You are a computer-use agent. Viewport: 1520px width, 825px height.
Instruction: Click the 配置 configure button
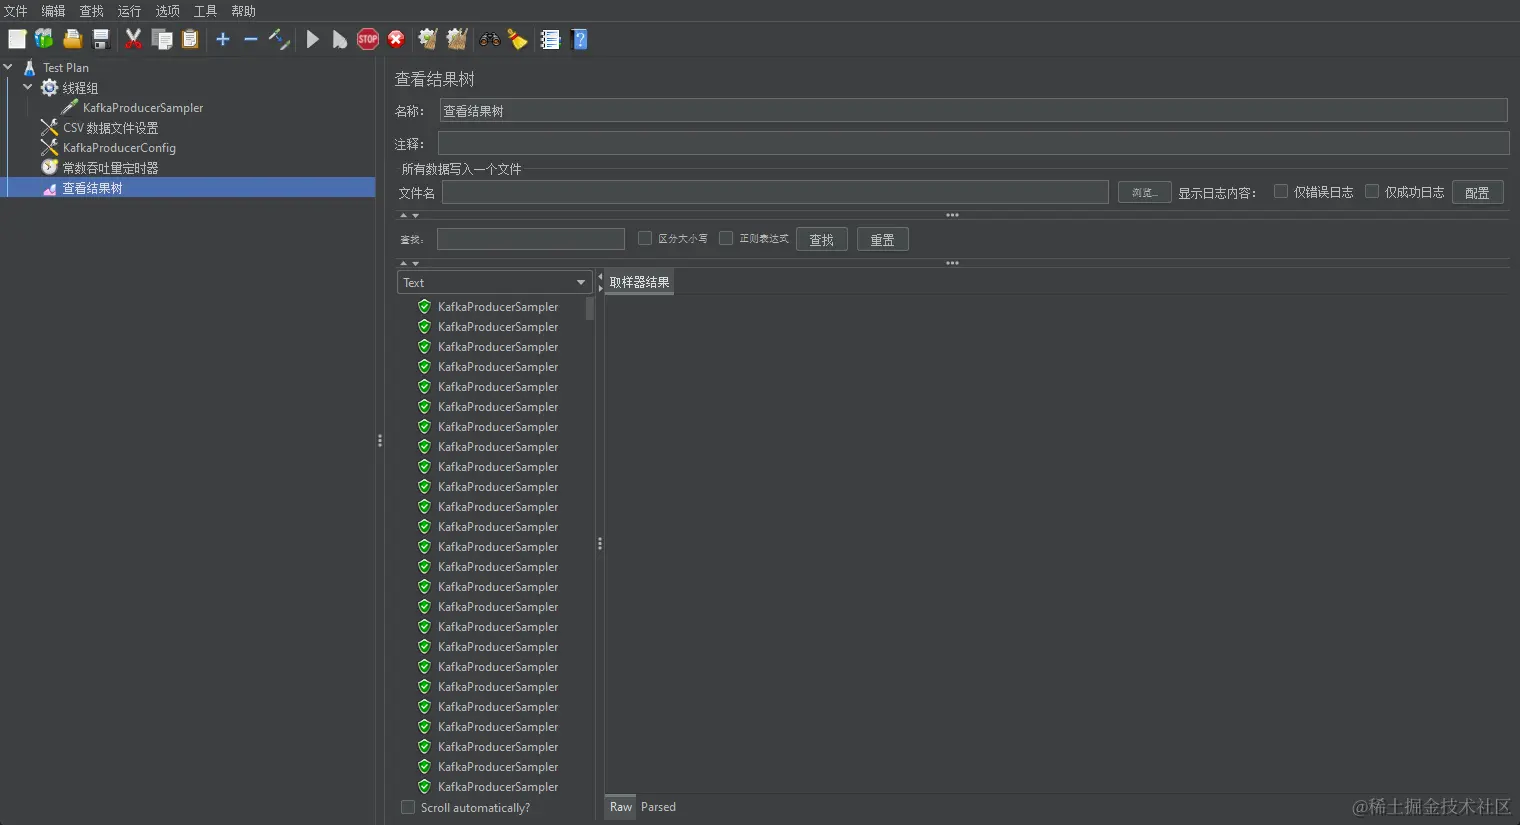coord(1477,192)
